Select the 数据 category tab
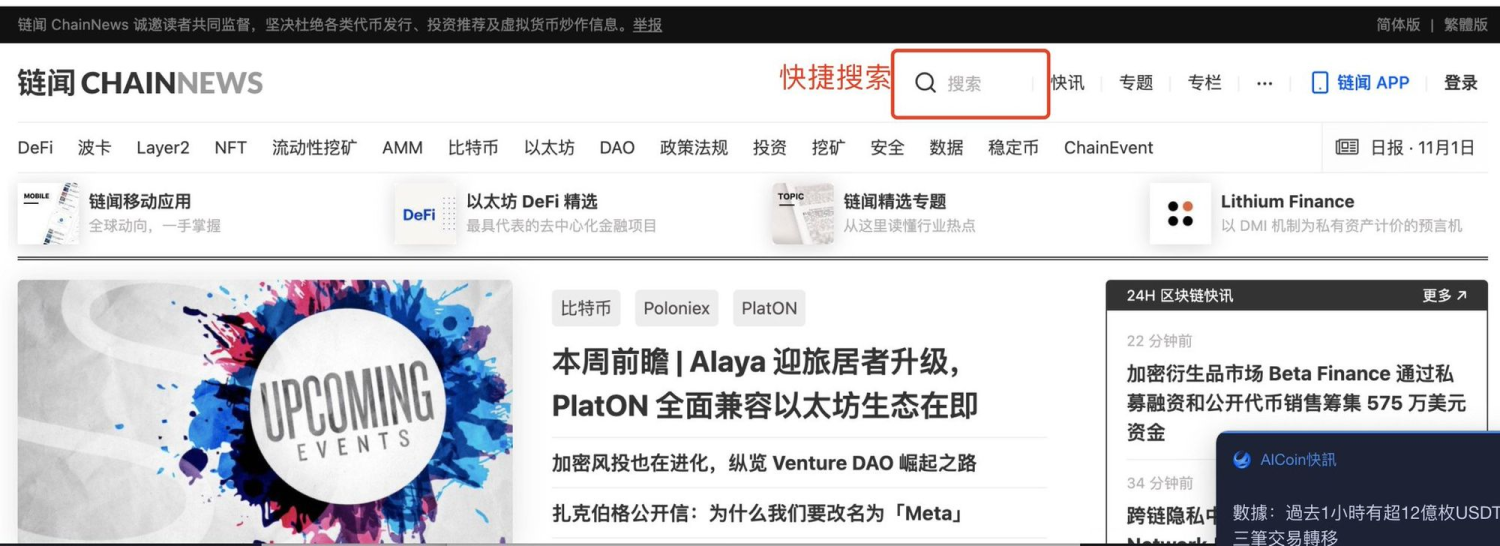The width and height of the screenshot is (1500, 546). click(x=946, y=148)
